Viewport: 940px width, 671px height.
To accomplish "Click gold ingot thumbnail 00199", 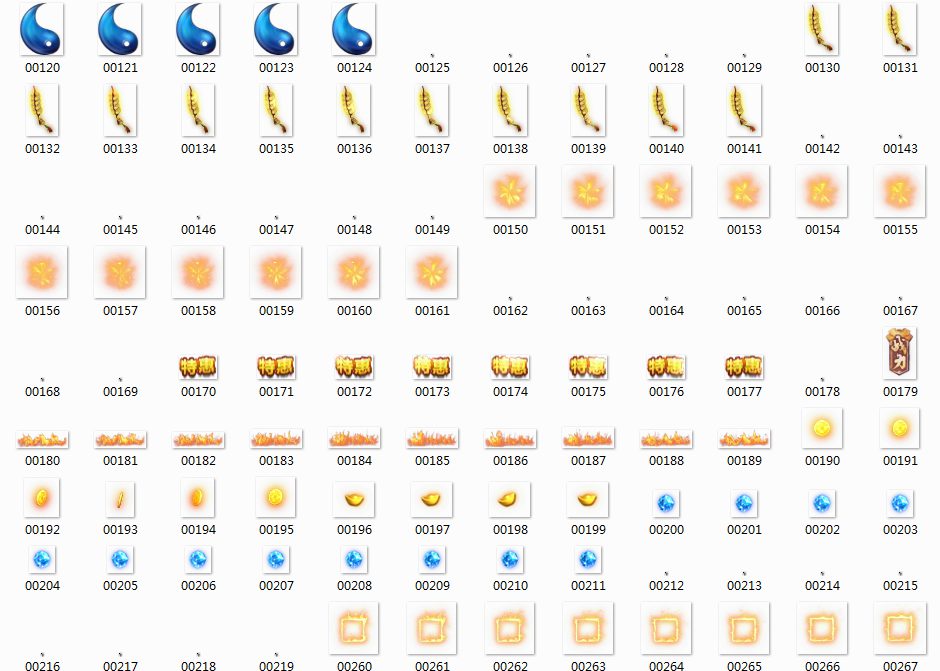I will coord(588,497).
